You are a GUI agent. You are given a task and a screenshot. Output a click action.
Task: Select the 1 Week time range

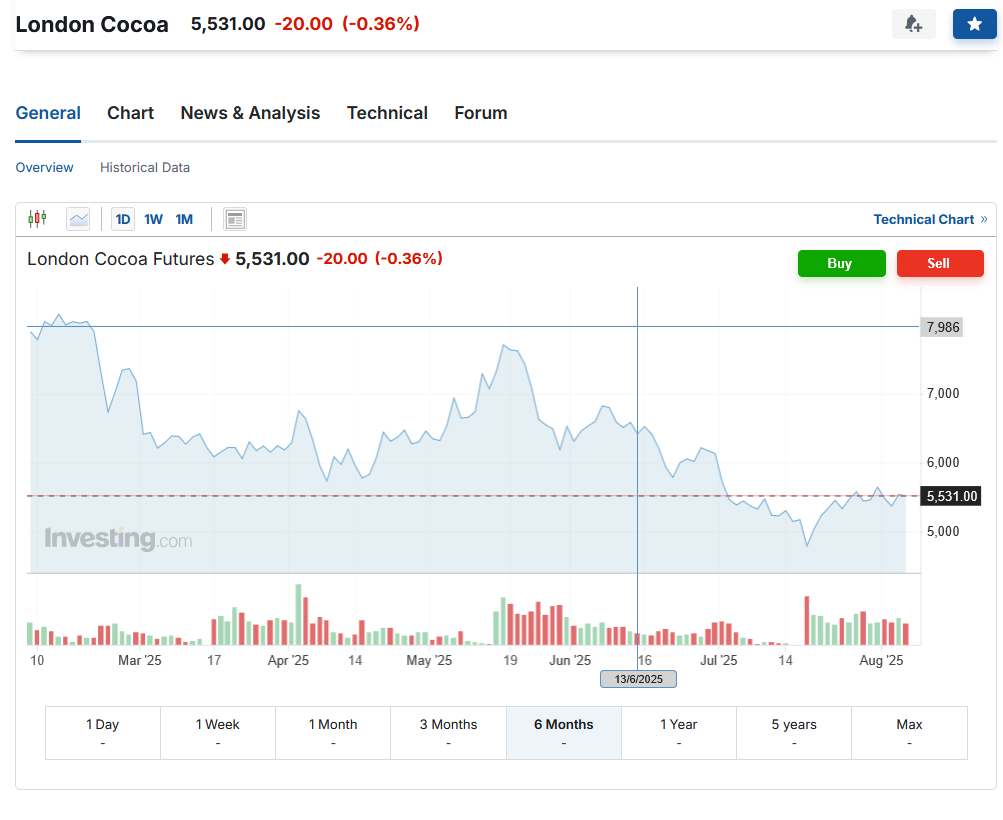[218, 733]
